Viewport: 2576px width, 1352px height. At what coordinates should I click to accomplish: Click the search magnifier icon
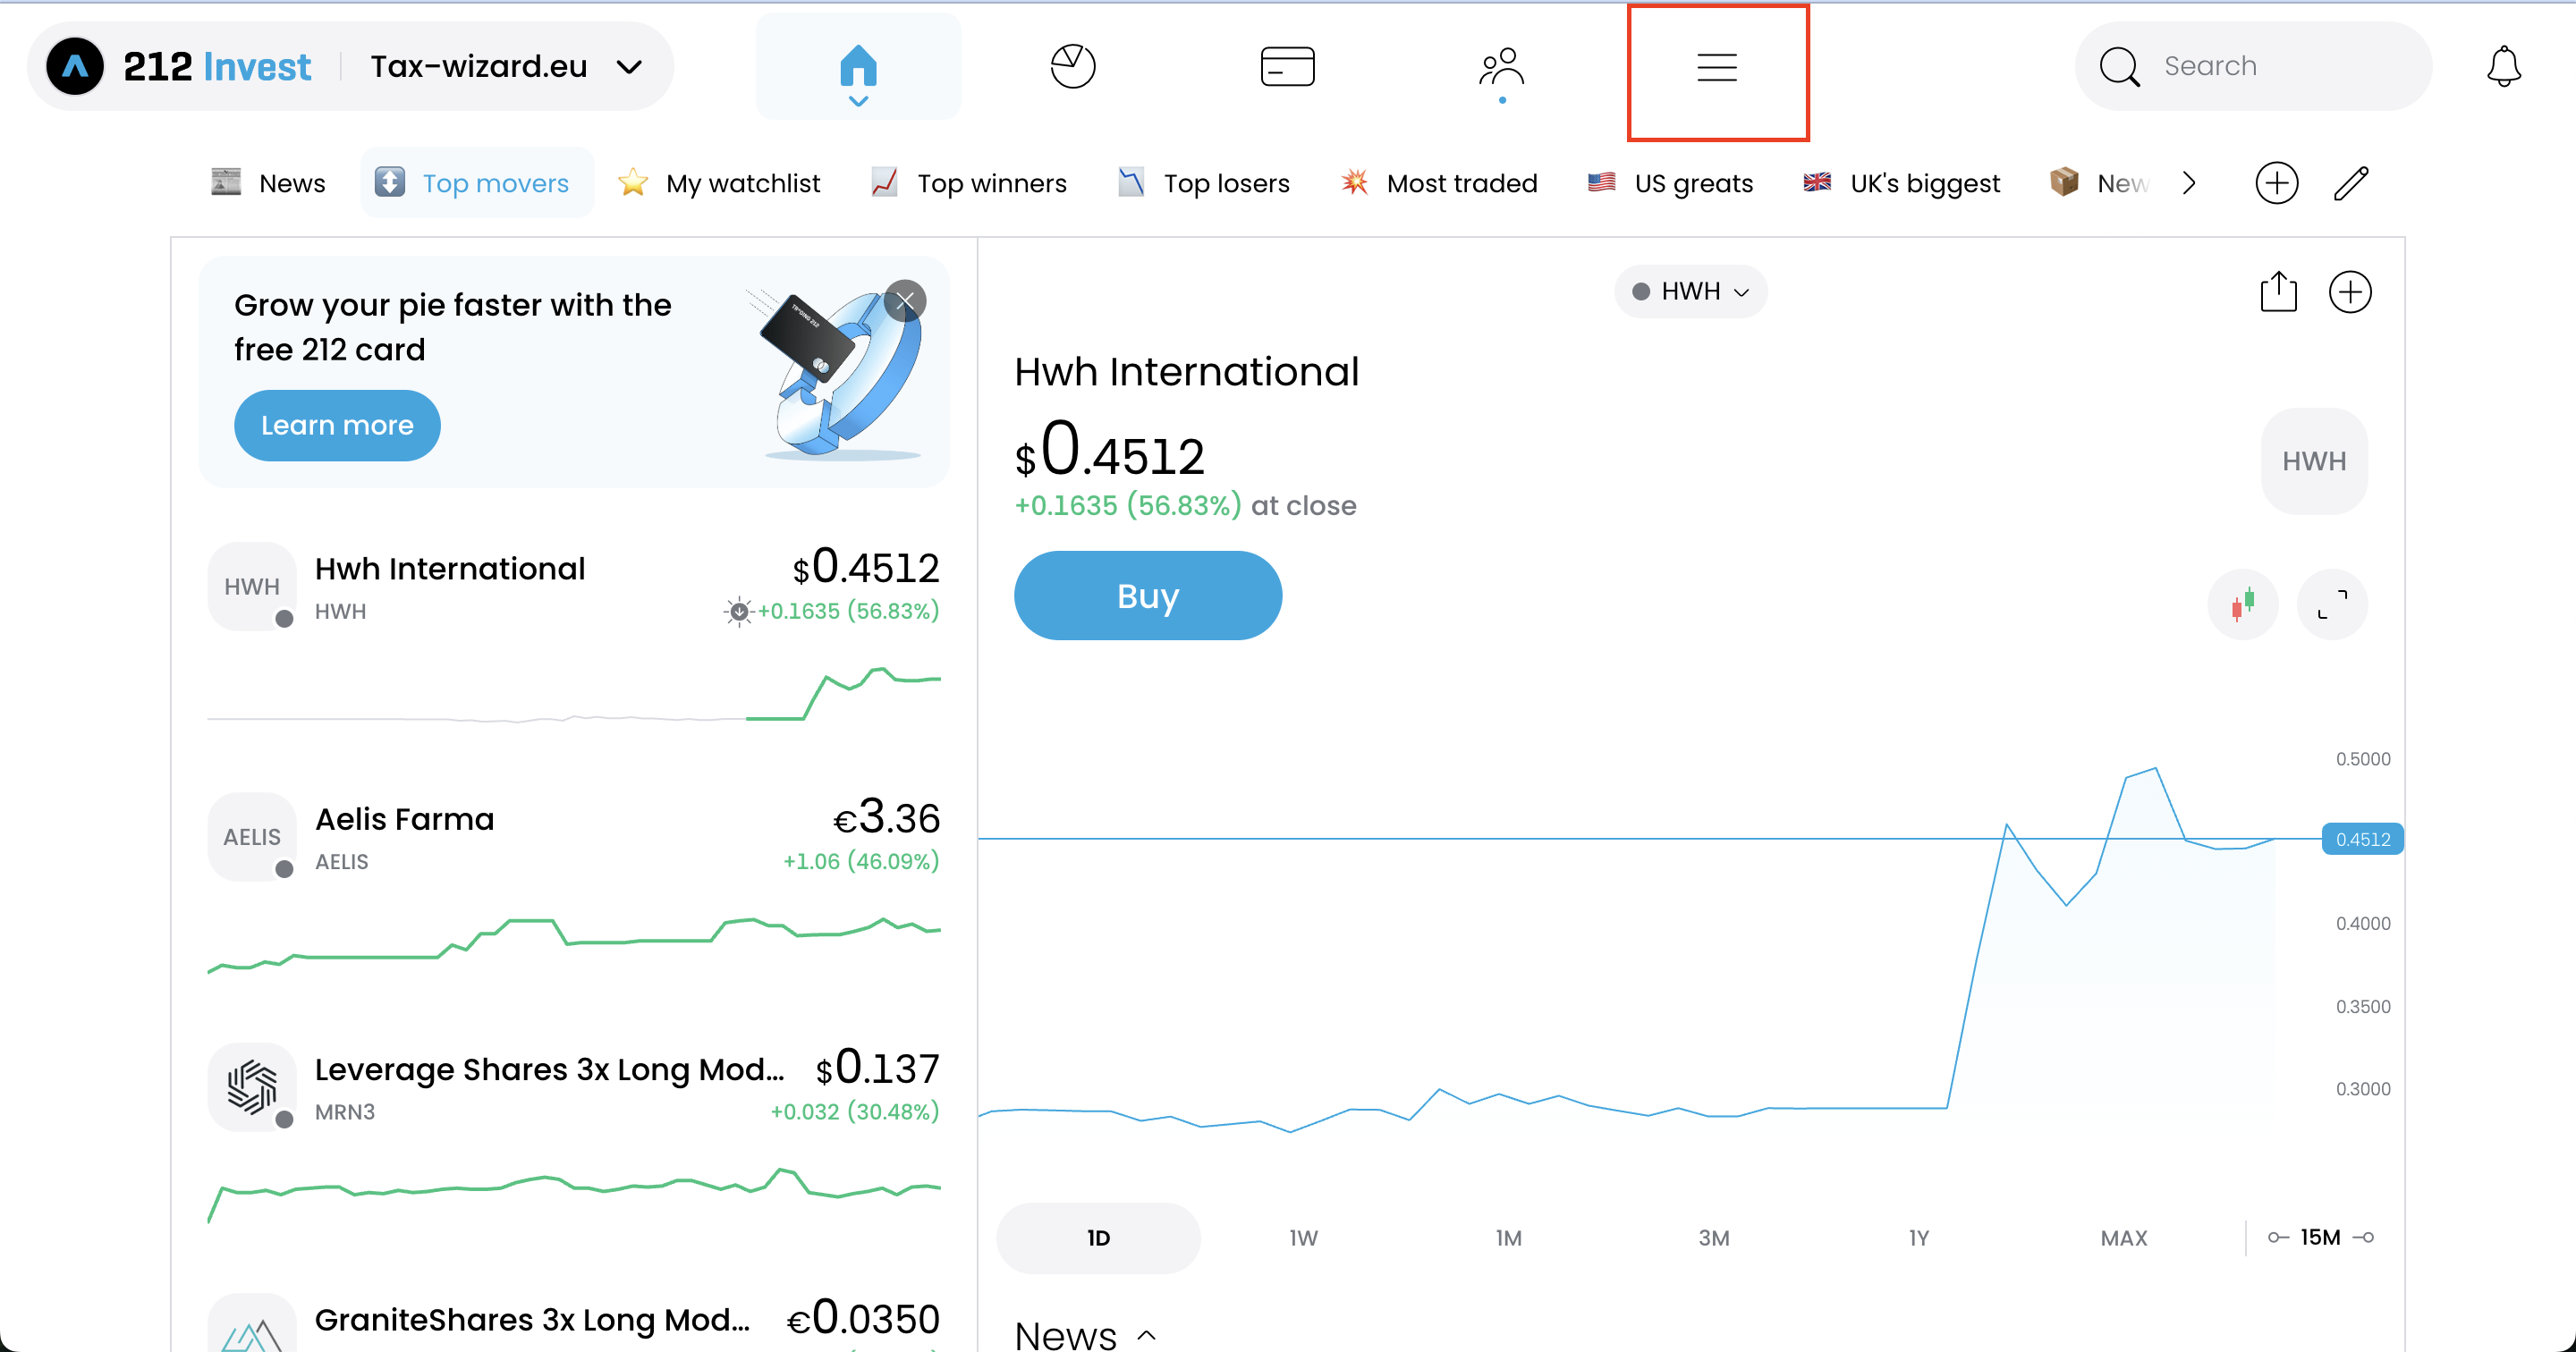pyautogui.click(x=2119, y=67)
